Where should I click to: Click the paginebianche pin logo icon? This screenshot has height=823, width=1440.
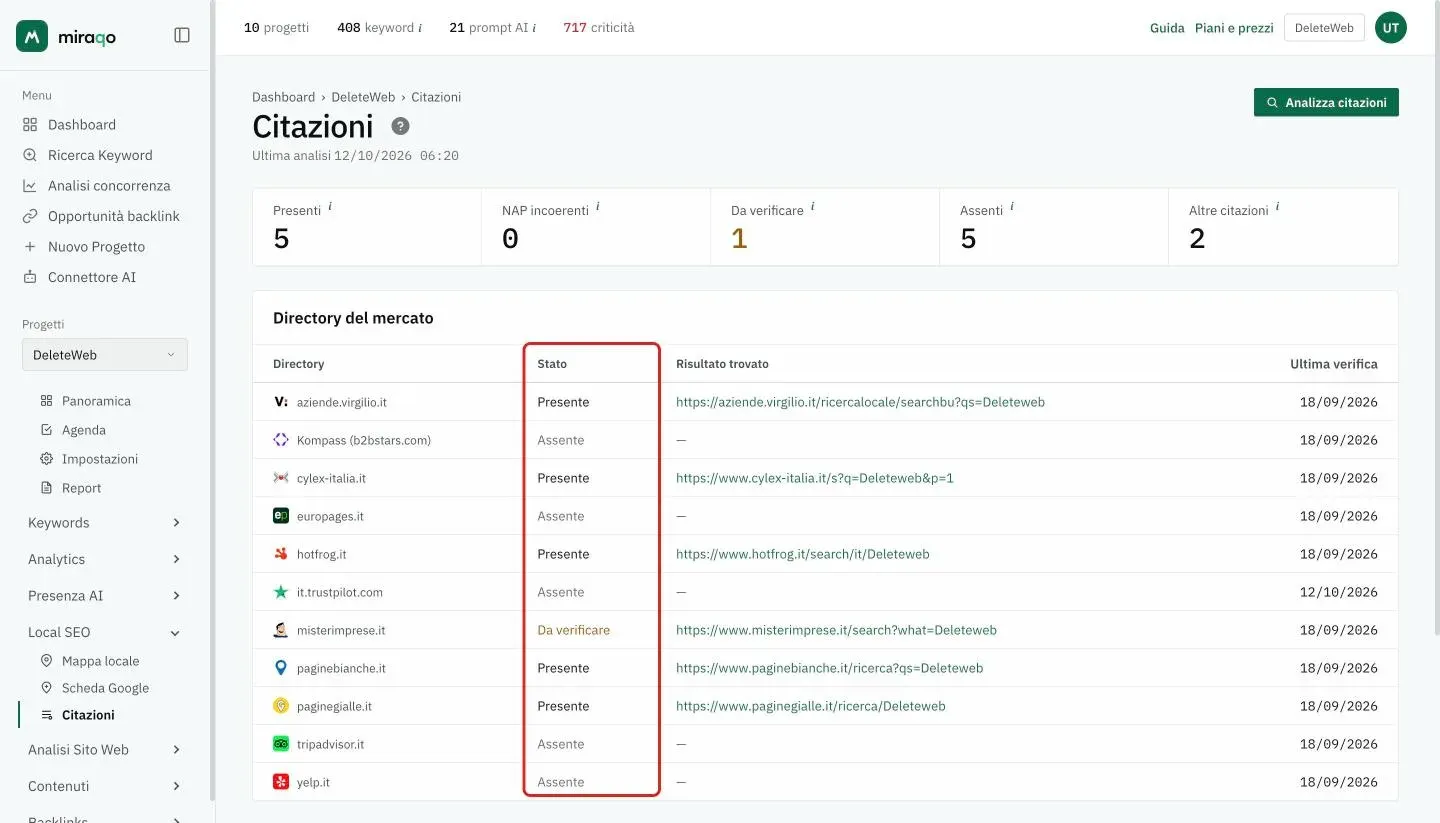[281, 668]
